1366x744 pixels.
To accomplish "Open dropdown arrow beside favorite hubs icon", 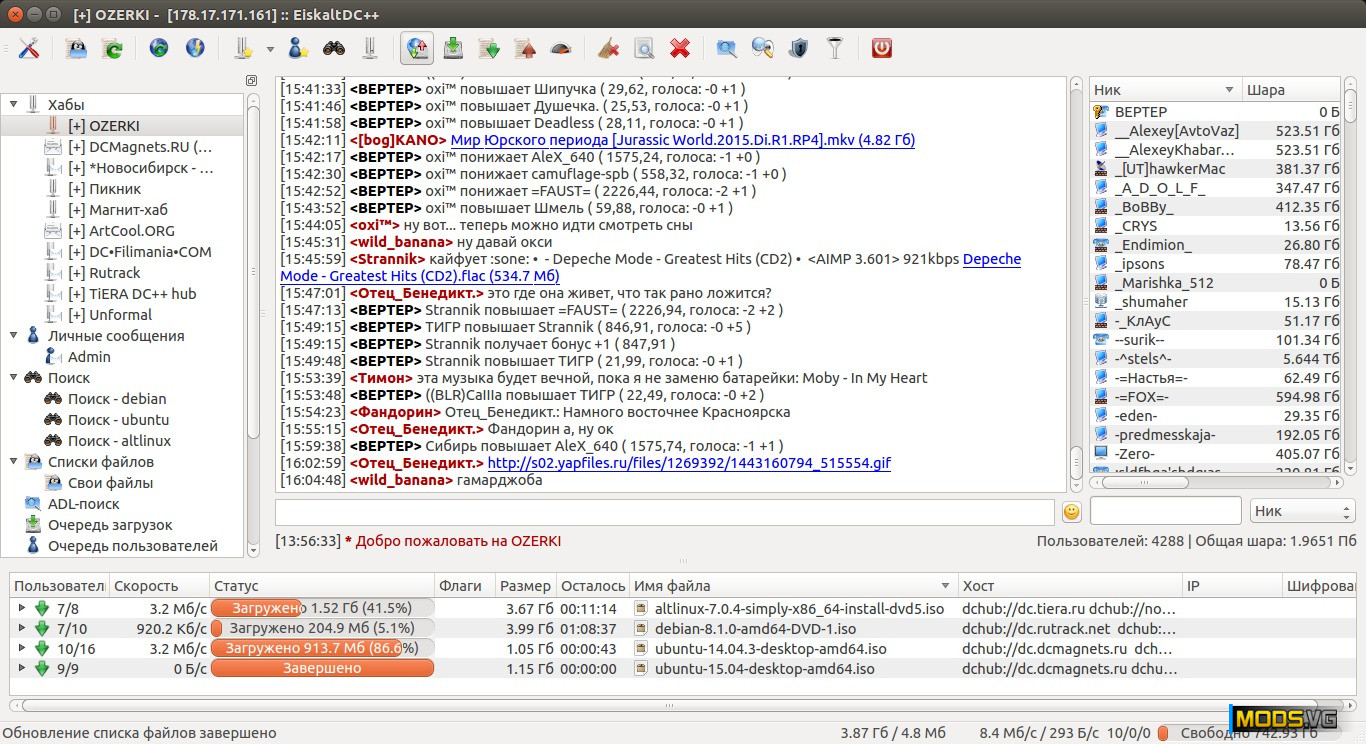I will coord(270,48).
